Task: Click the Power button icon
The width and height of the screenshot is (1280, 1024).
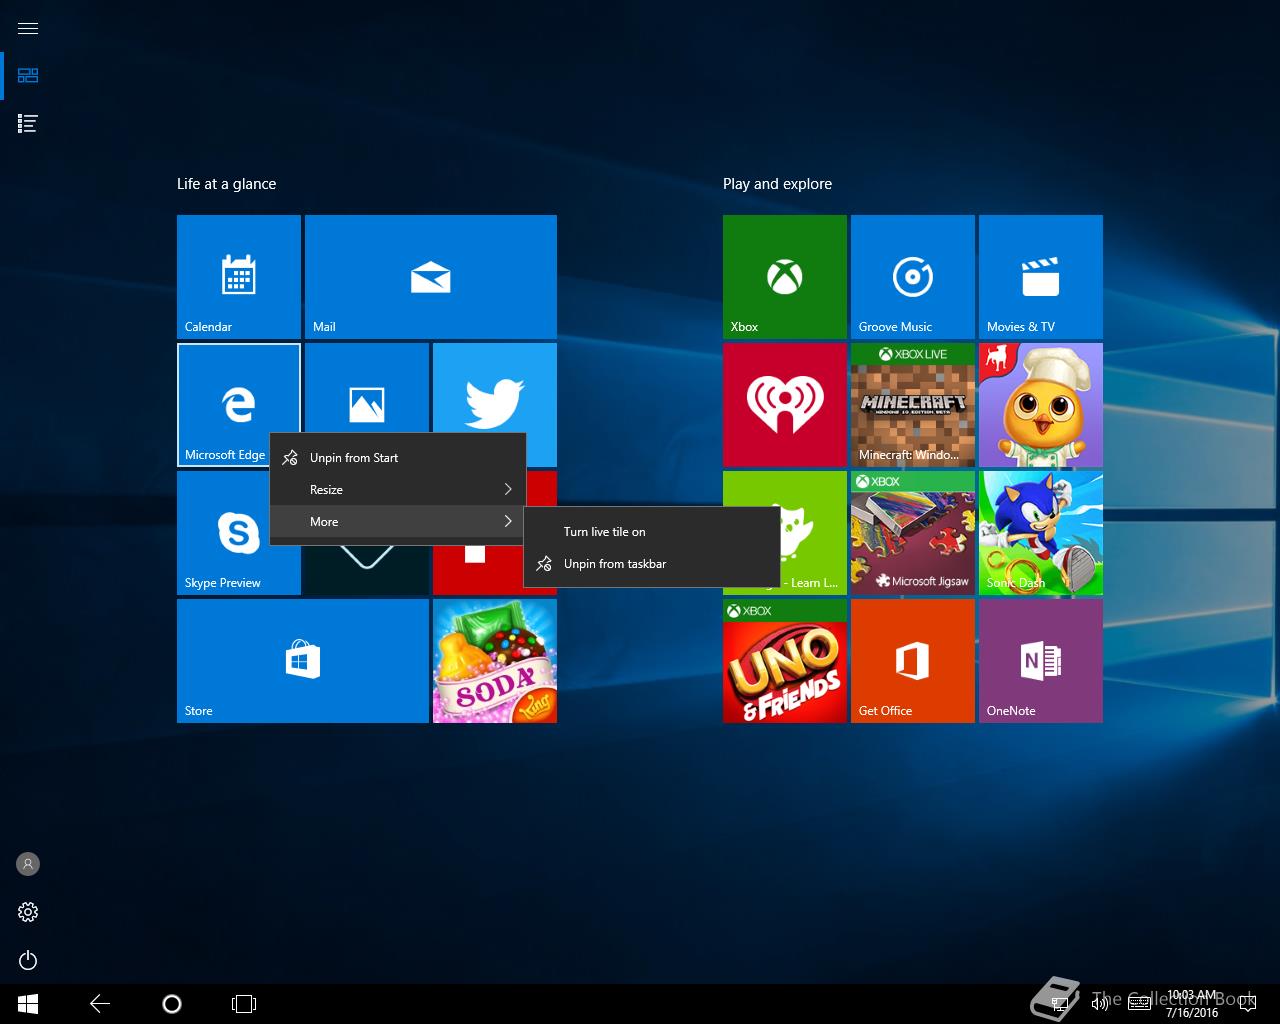Action: pos(28,961)
